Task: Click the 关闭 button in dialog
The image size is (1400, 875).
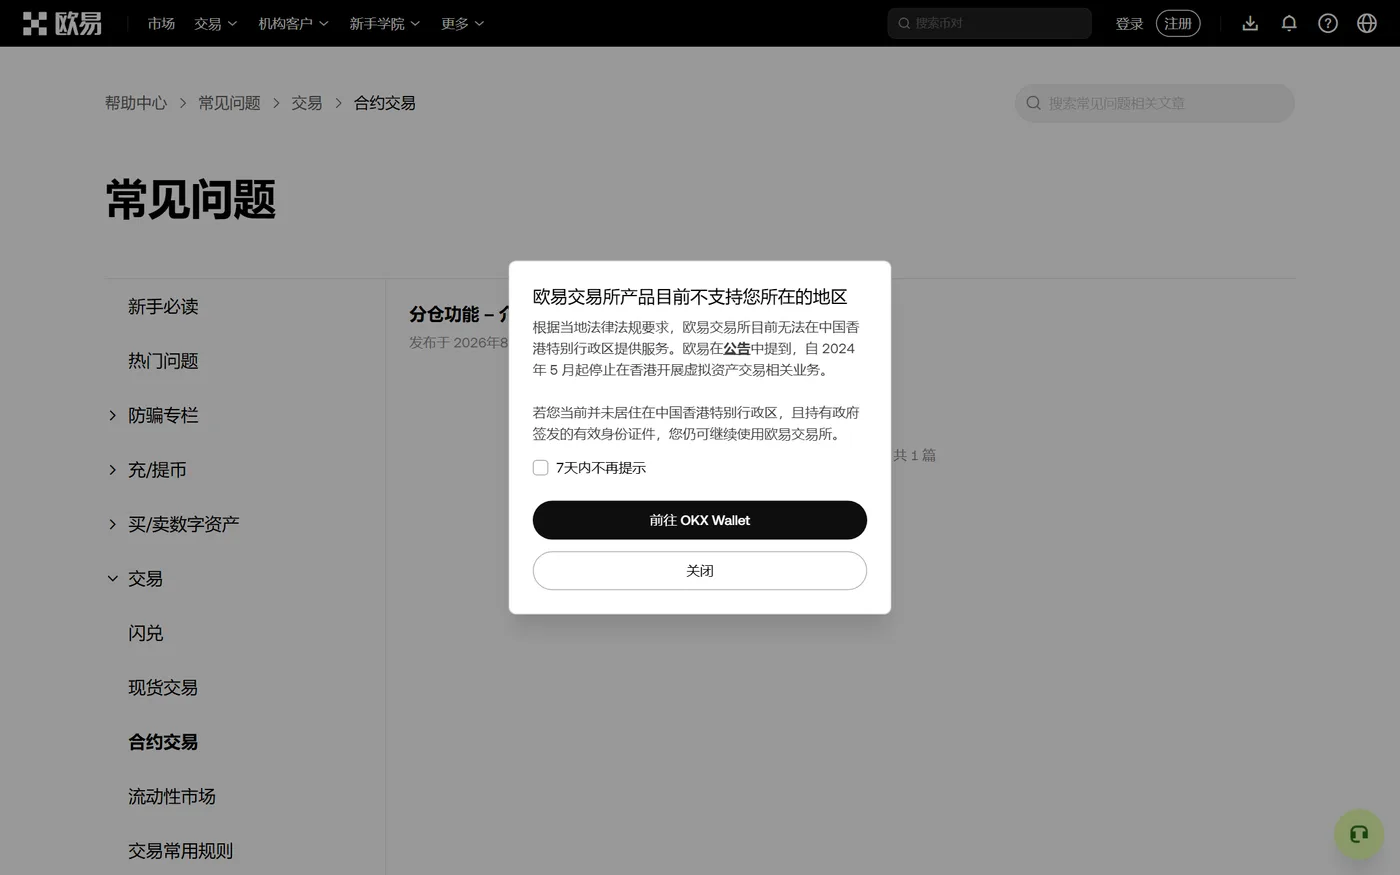Action: (700, 571)
